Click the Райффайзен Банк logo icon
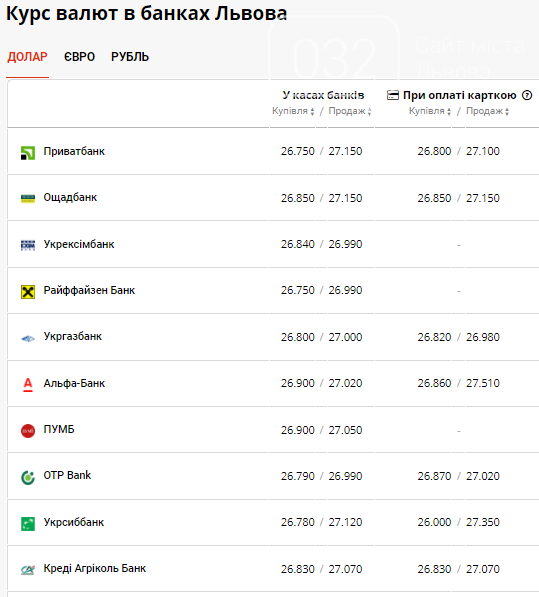The height and width of the screenshot is (597, 539). (28, 292)
